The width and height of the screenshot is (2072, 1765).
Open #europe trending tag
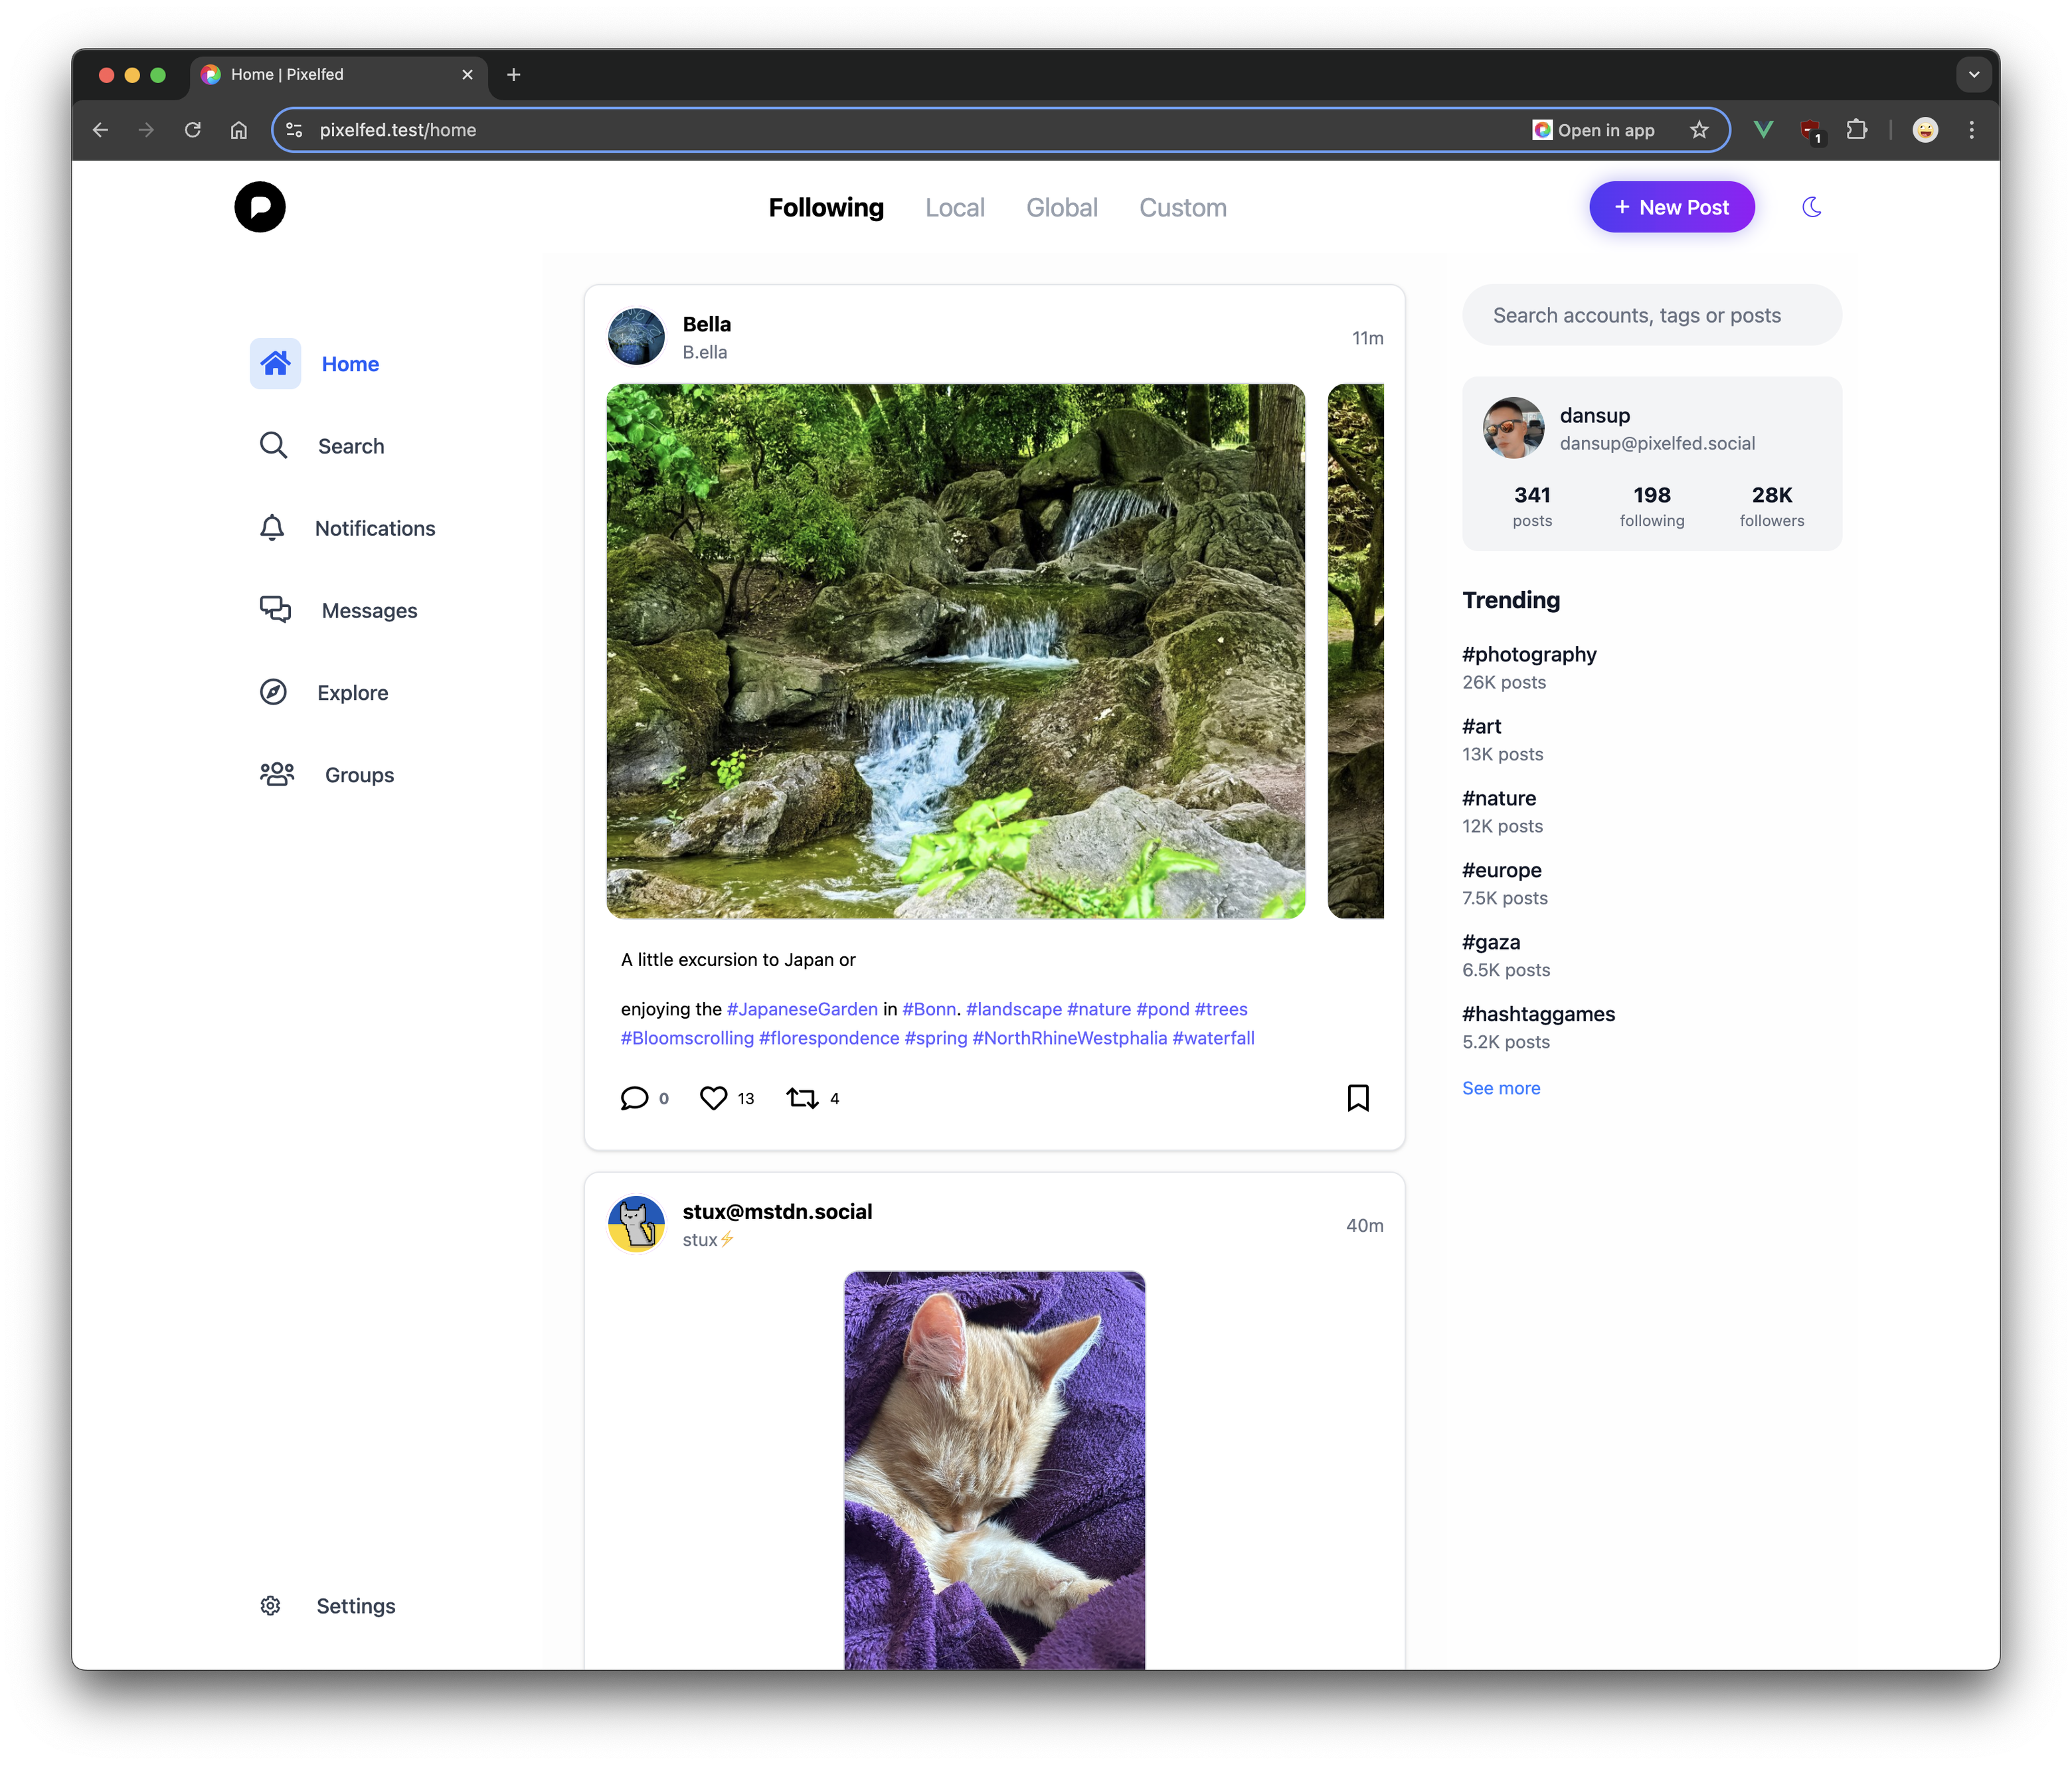pos(1502,870)
